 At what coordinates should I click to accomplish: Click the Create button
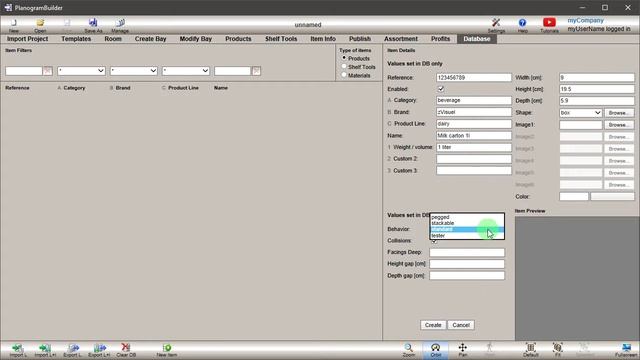click(x=433, y=325)
